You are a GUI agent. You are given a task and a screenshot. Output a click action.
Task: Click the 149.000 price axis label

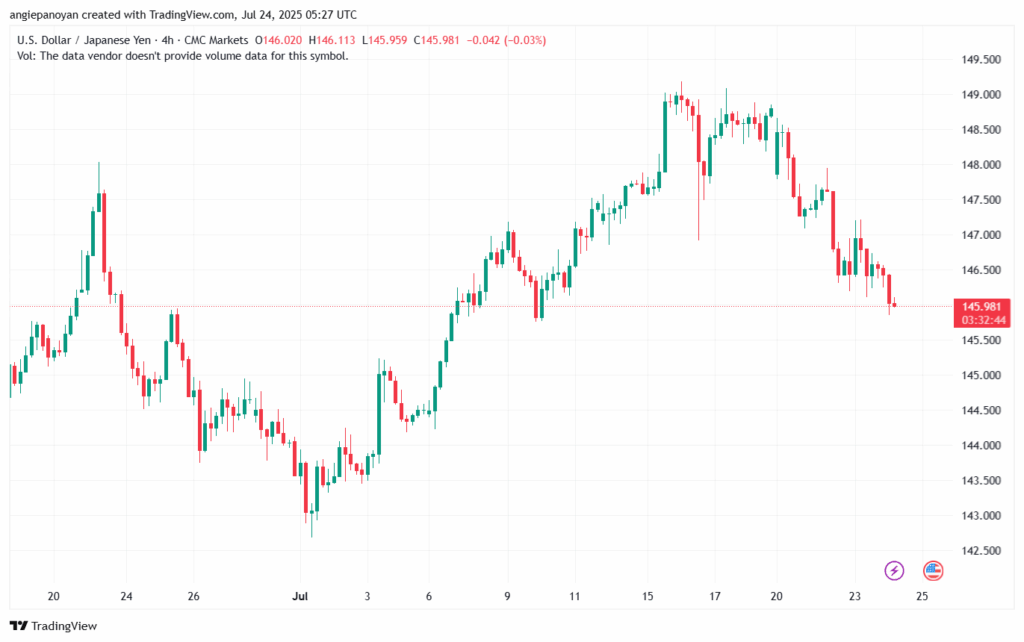[981, 95]
